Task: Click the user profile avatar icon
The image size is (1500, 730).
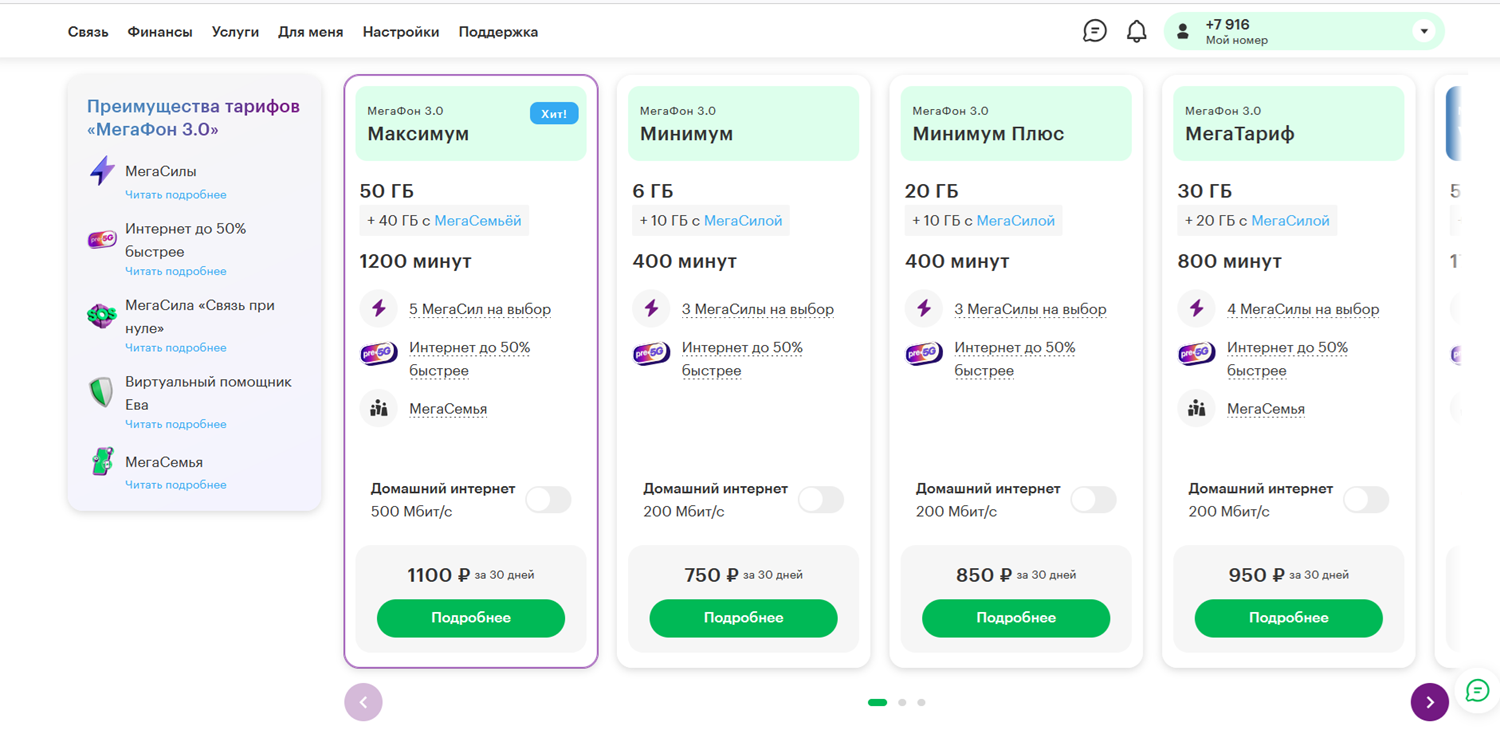Action: (1183, 31)
